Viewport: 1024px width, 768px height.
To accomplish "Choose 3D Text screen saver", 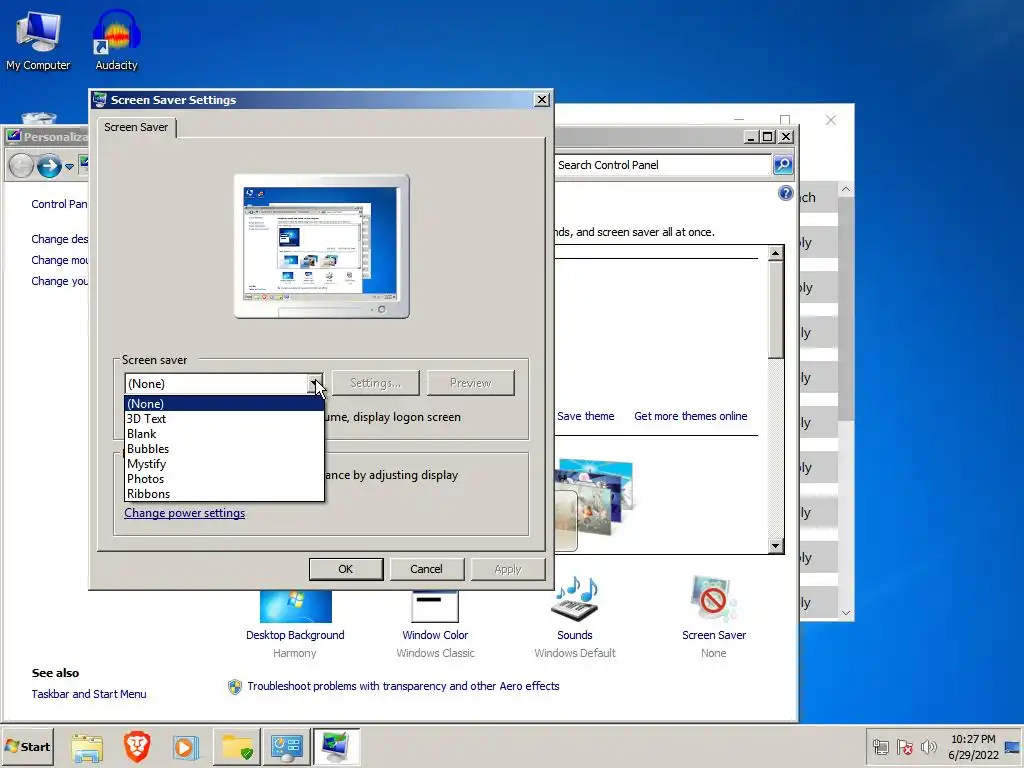I will pos(224,419).
